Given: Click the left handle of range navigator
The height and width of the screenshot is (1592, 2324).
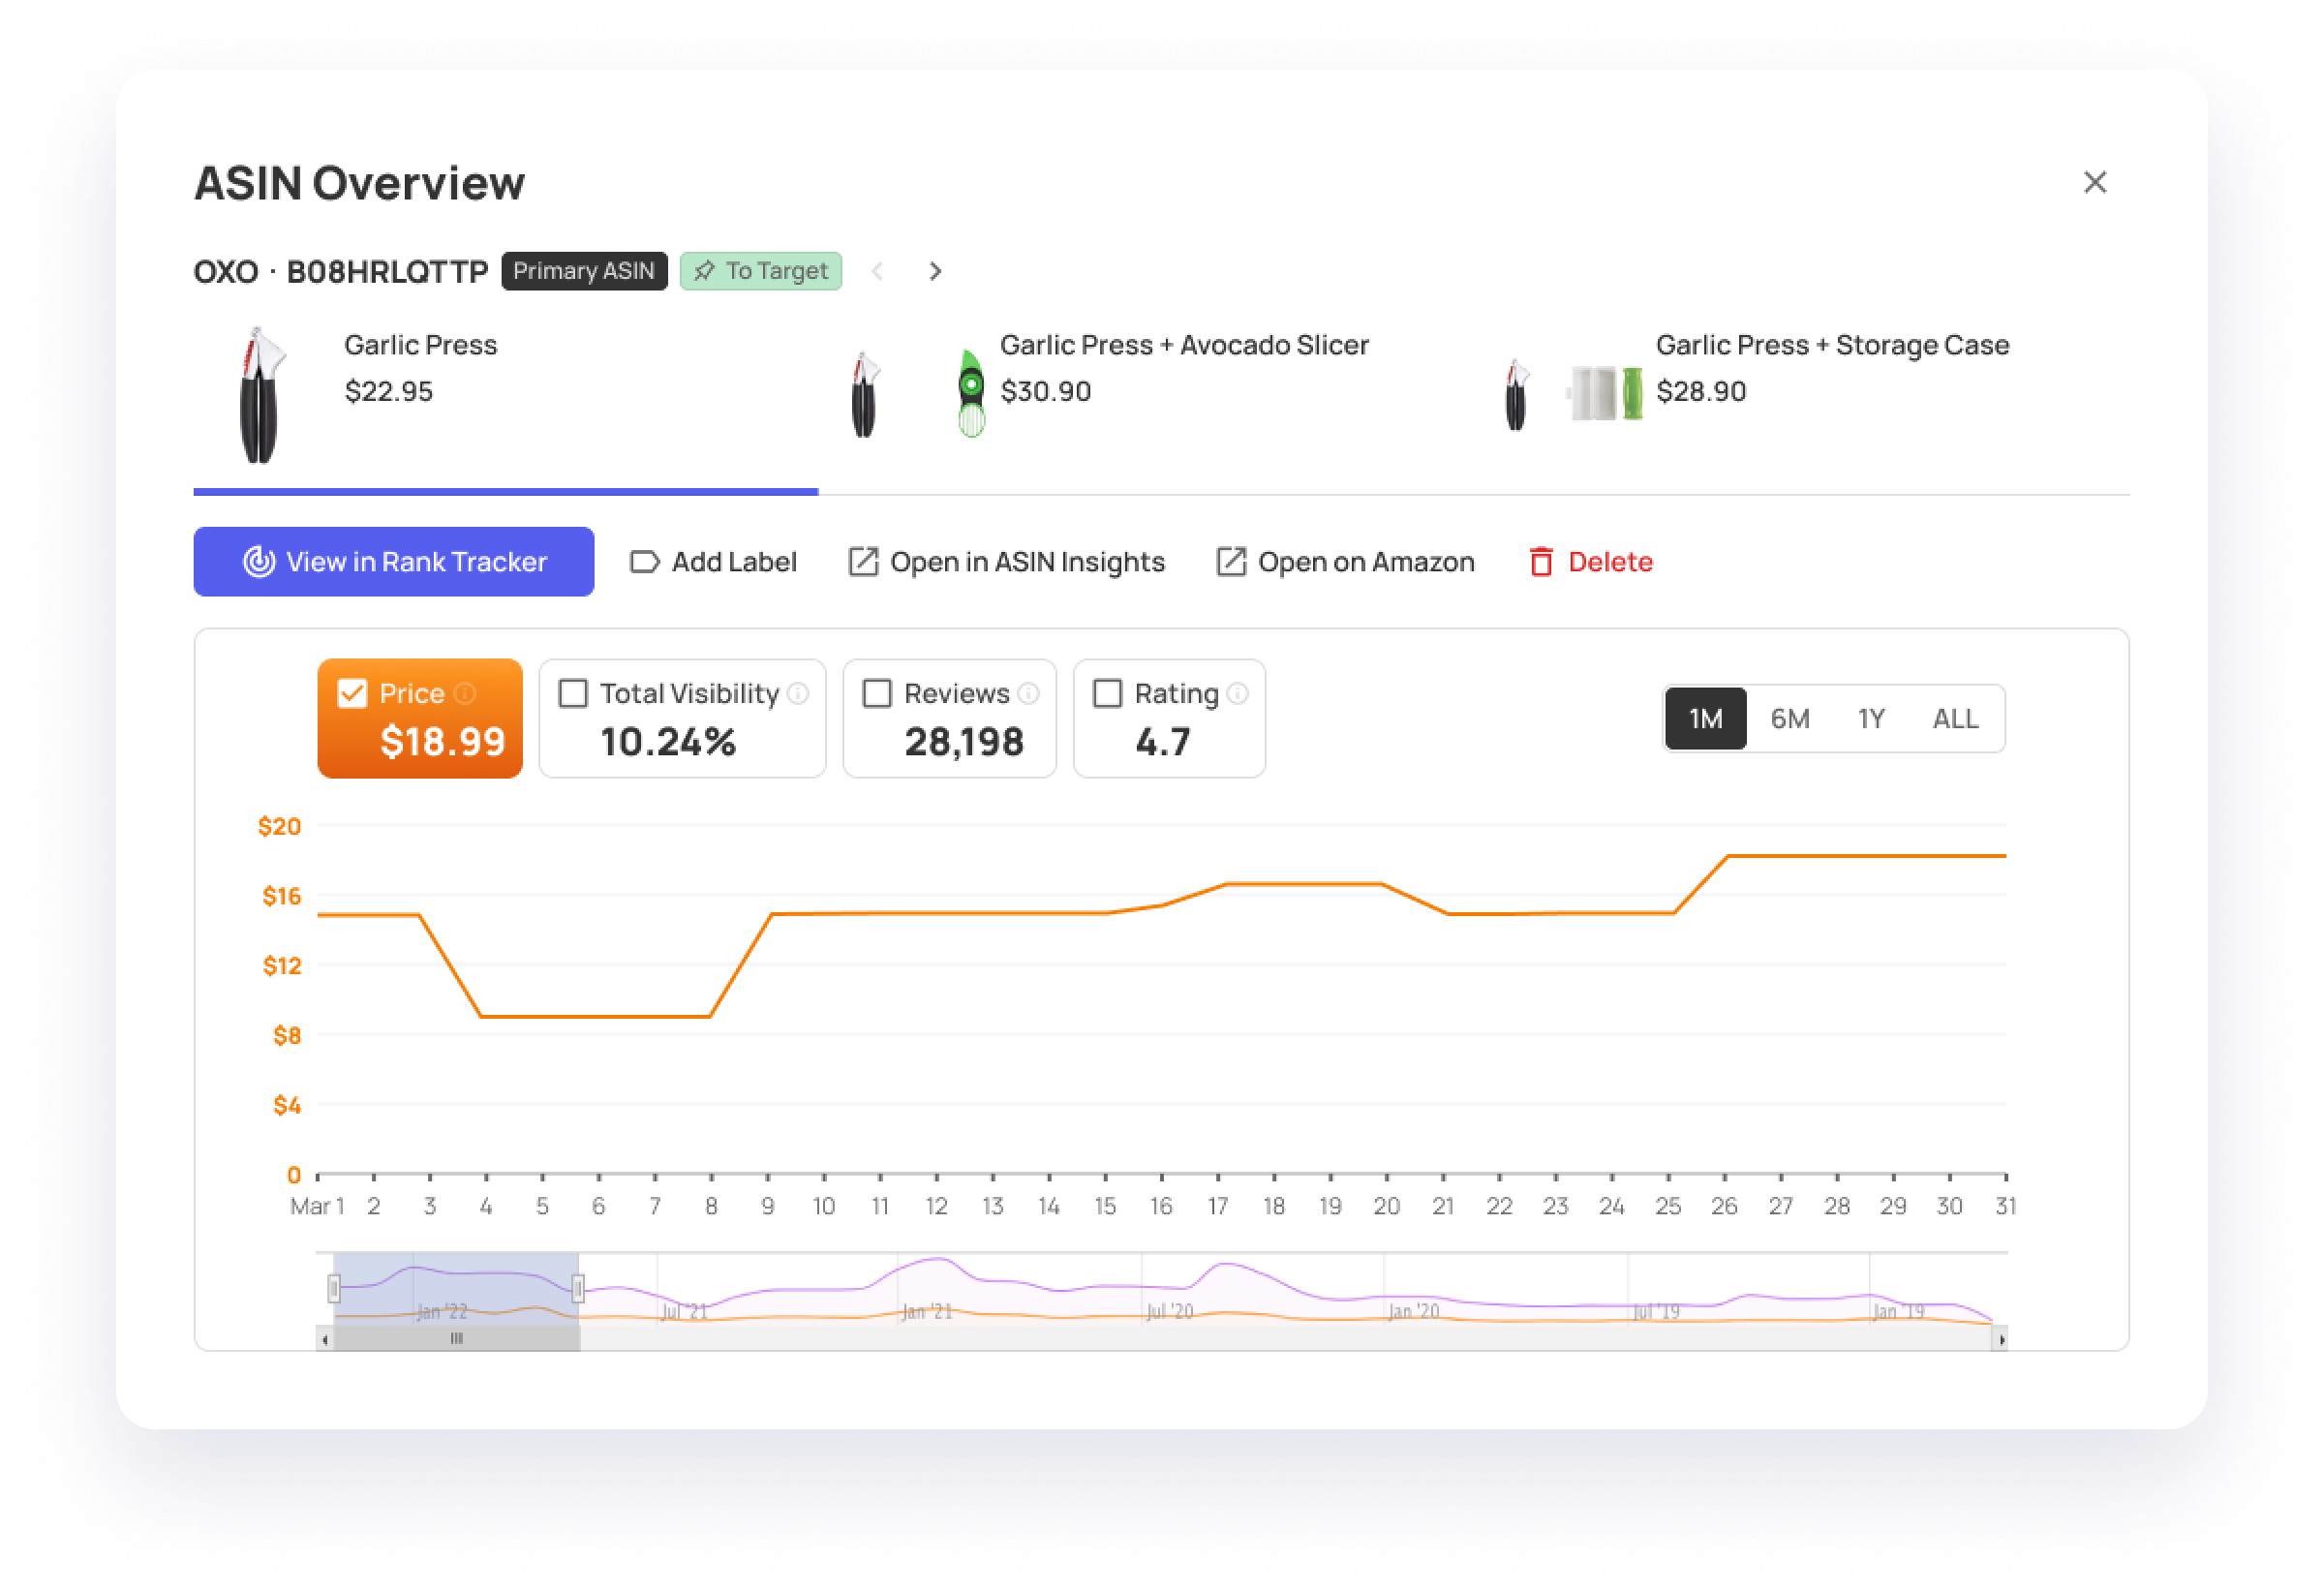Looking at the screenshot, I should coord(334,1289).
